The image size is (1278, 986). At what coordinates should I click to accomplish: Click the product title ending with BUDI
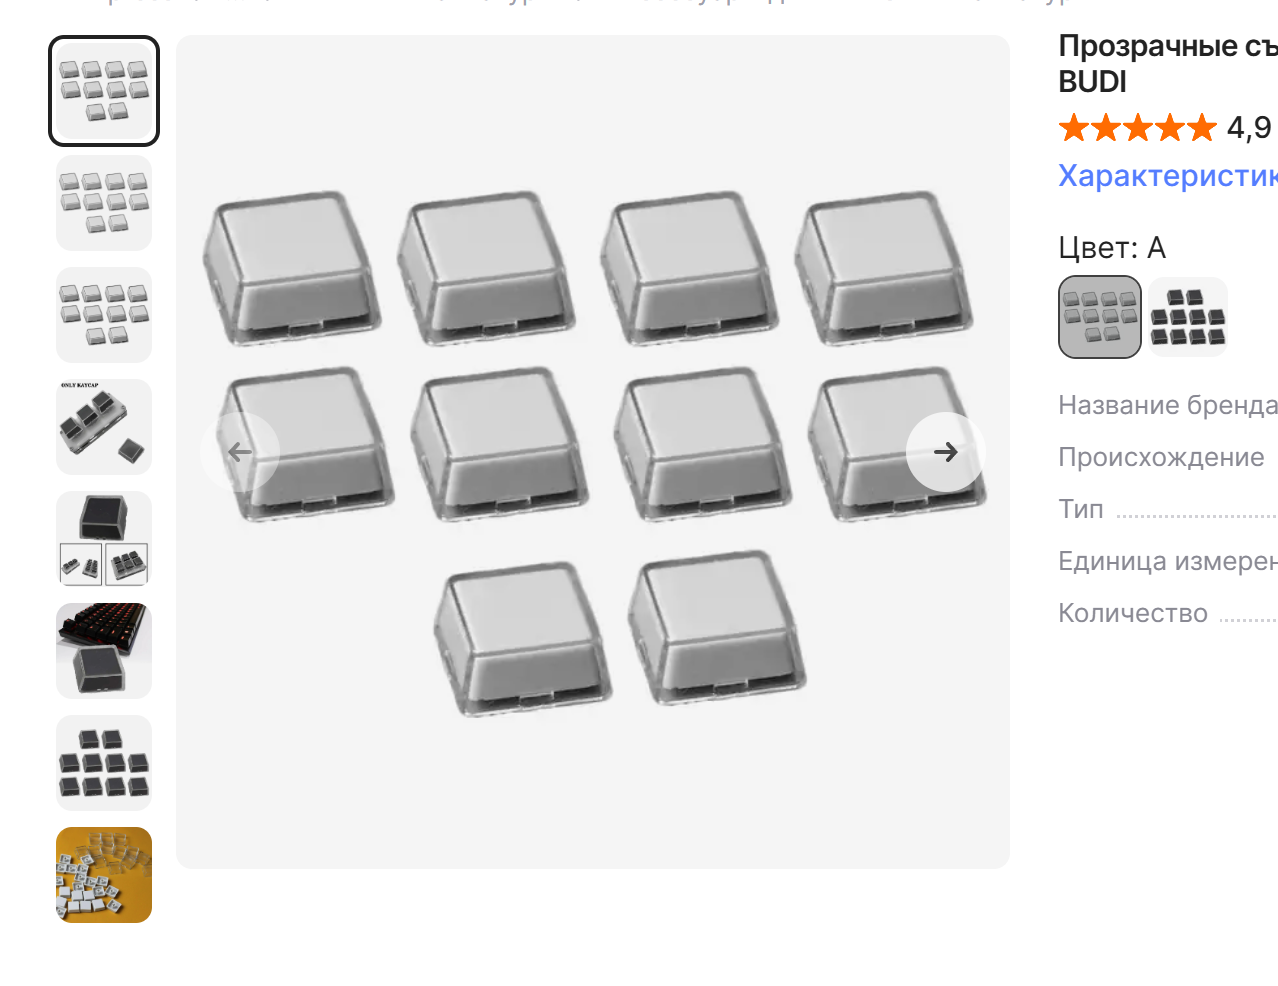(x=1168, y=64)
